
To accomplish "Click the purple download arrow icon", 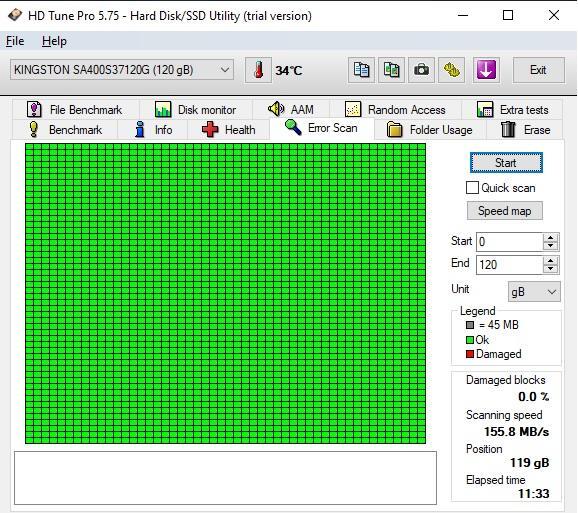I will pyautogui.click(x=486, y=70).
